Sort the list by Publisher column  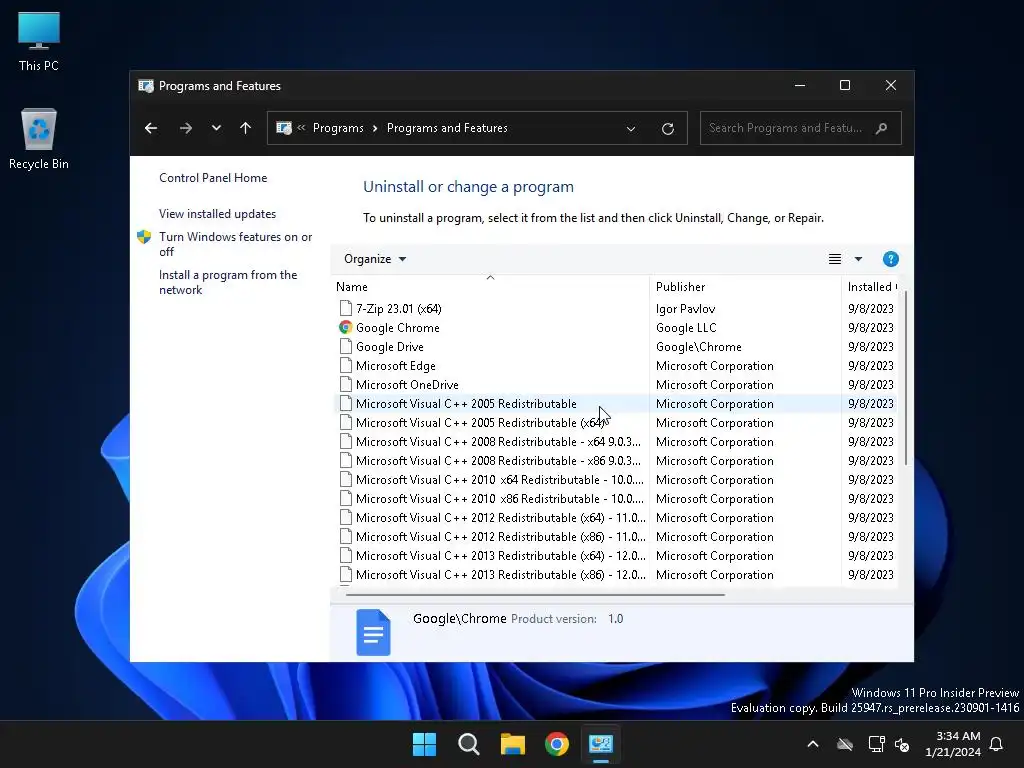(x=745, y=287)
